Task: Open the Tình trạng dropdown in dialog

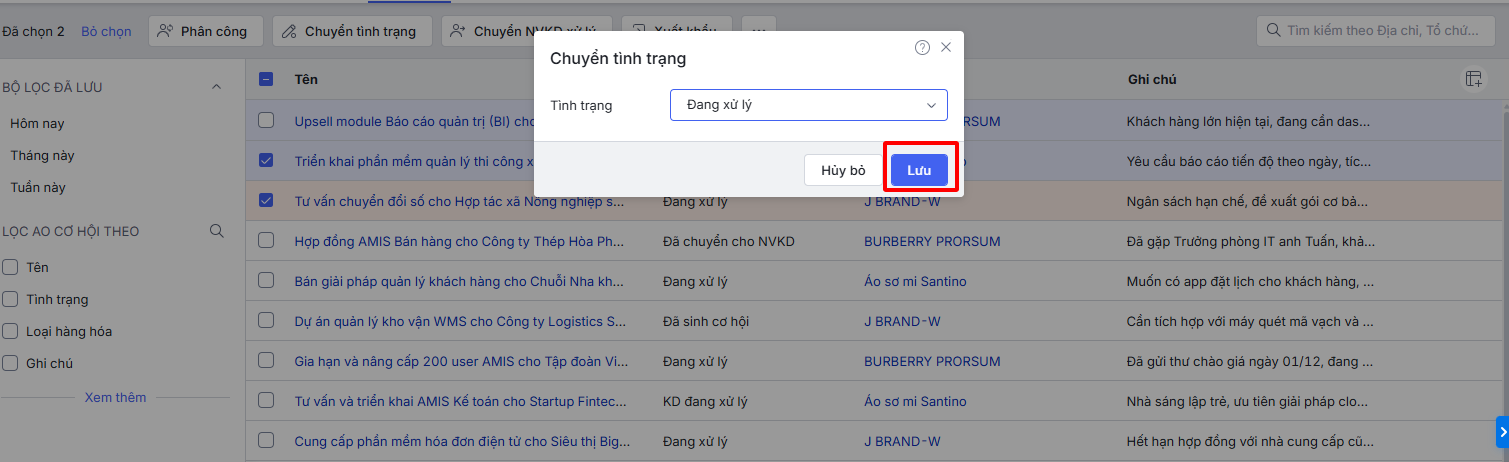Action: pyautogui.click(x=808, y=105)
